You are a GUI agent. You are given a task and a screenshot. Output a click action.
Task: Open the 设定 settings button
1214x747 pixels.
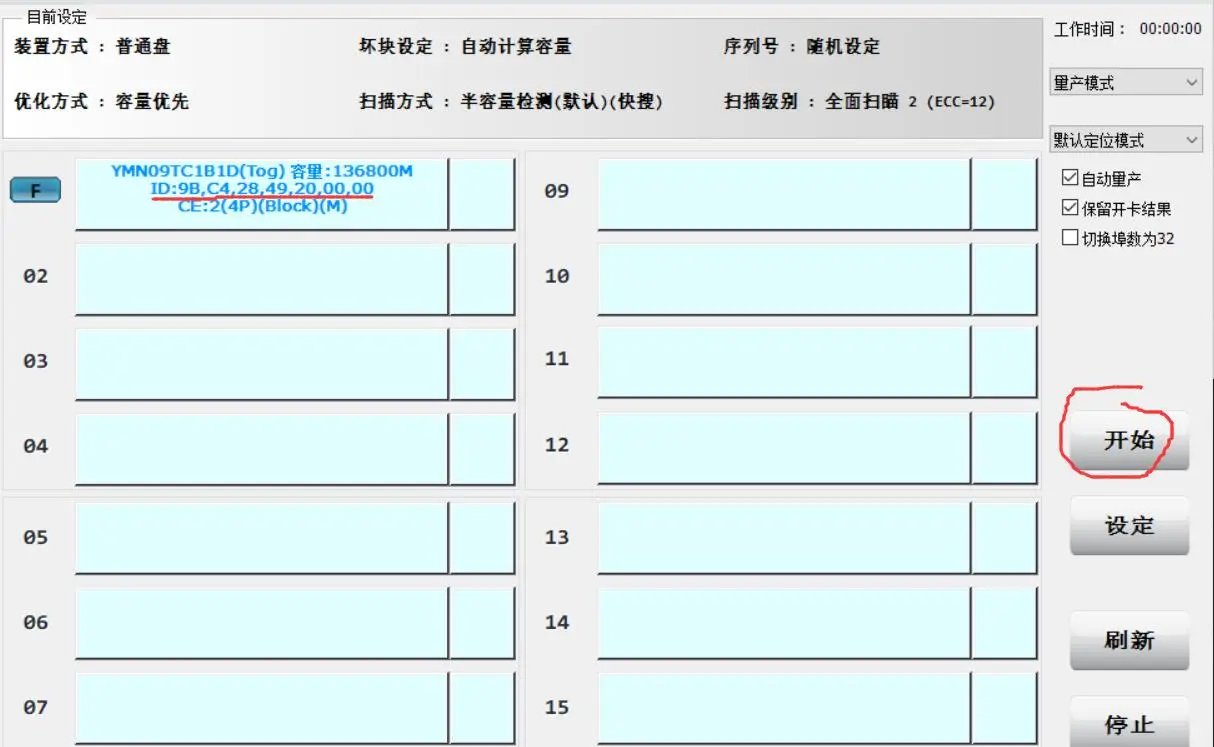[1129, 526]
